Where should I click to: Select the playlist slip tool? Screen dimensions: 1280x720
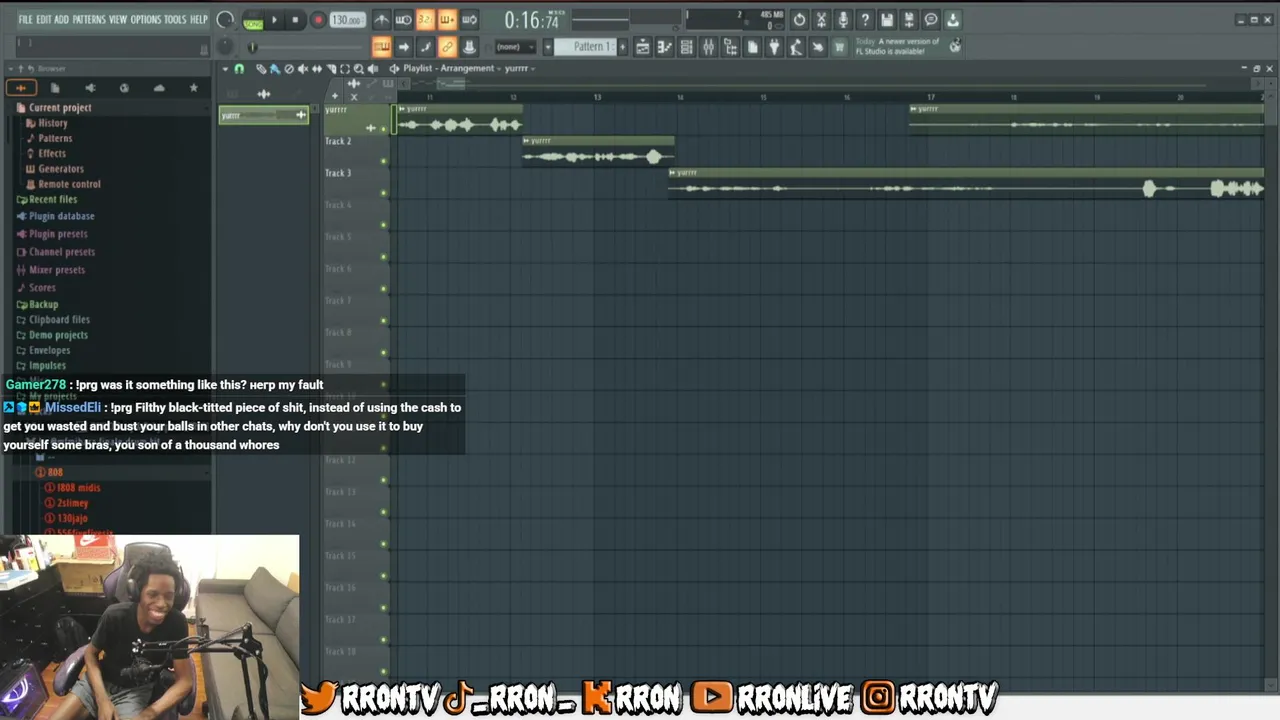[317, 69]
